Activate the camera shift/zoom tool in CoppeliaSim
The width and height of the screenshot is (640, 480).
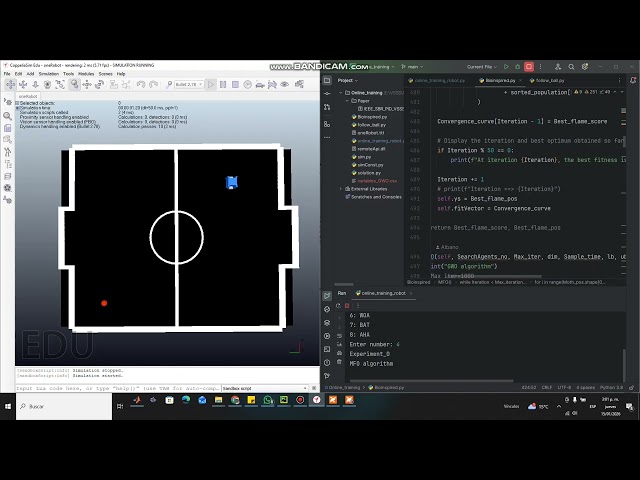tap(36, 84)
